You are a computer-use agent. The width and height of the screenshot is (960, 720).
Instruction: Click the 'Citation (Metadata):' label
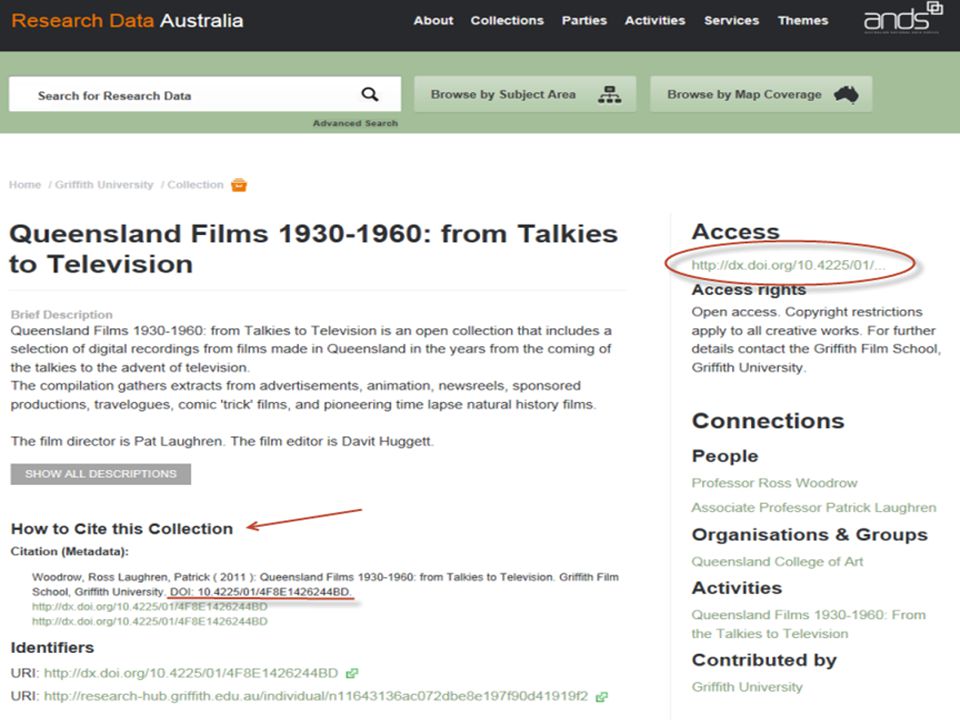pyautogui.click(x=69, y=552)
